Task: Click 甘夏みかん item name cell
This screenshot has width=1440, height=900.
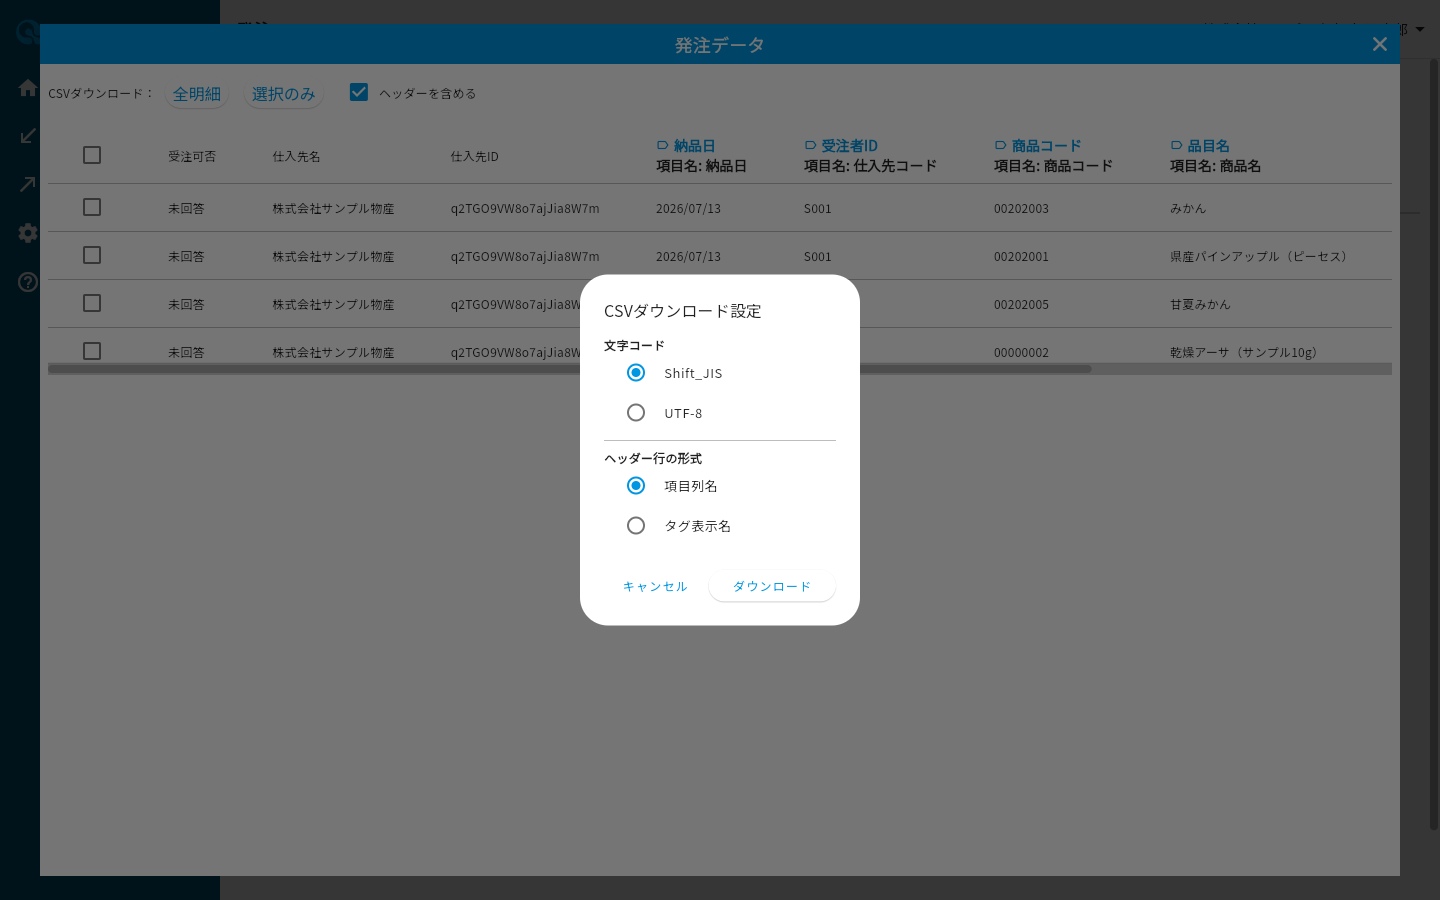Action: point(1200,305)
